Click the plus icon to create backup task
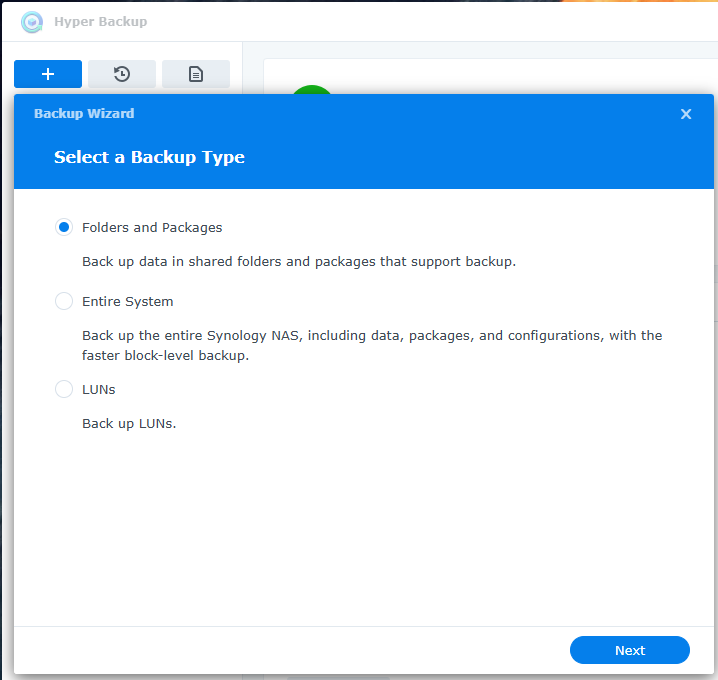Viewport: 718px width, 680px height. (x=48, y=74)
